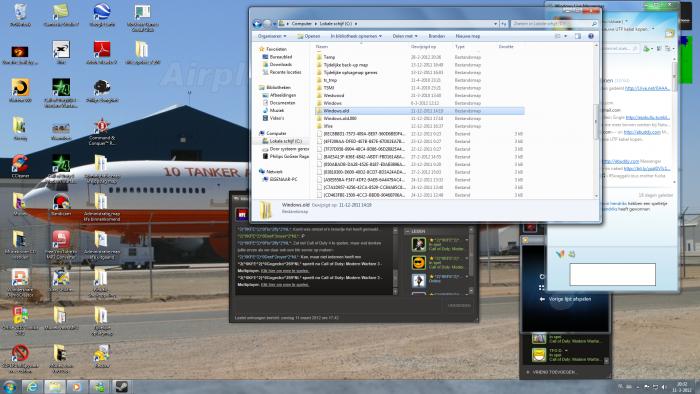This screenshot has width=700, height=394.
Task: Open Steam from the taskbar
Action: (x=121, y=386)
